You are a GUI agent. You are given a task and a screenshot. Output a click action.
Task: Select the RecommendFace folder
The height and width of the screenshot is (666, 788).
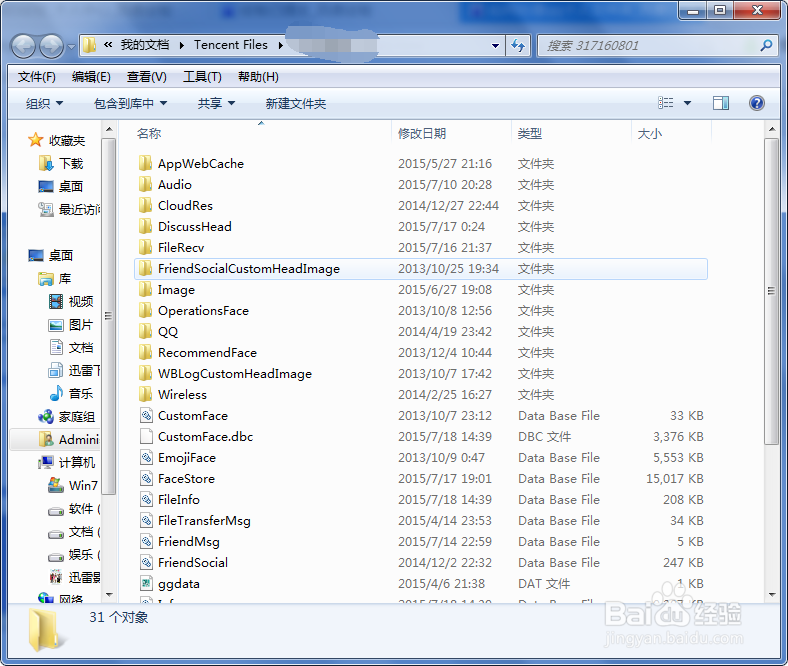pyautogui.click(x=207, y=353)
